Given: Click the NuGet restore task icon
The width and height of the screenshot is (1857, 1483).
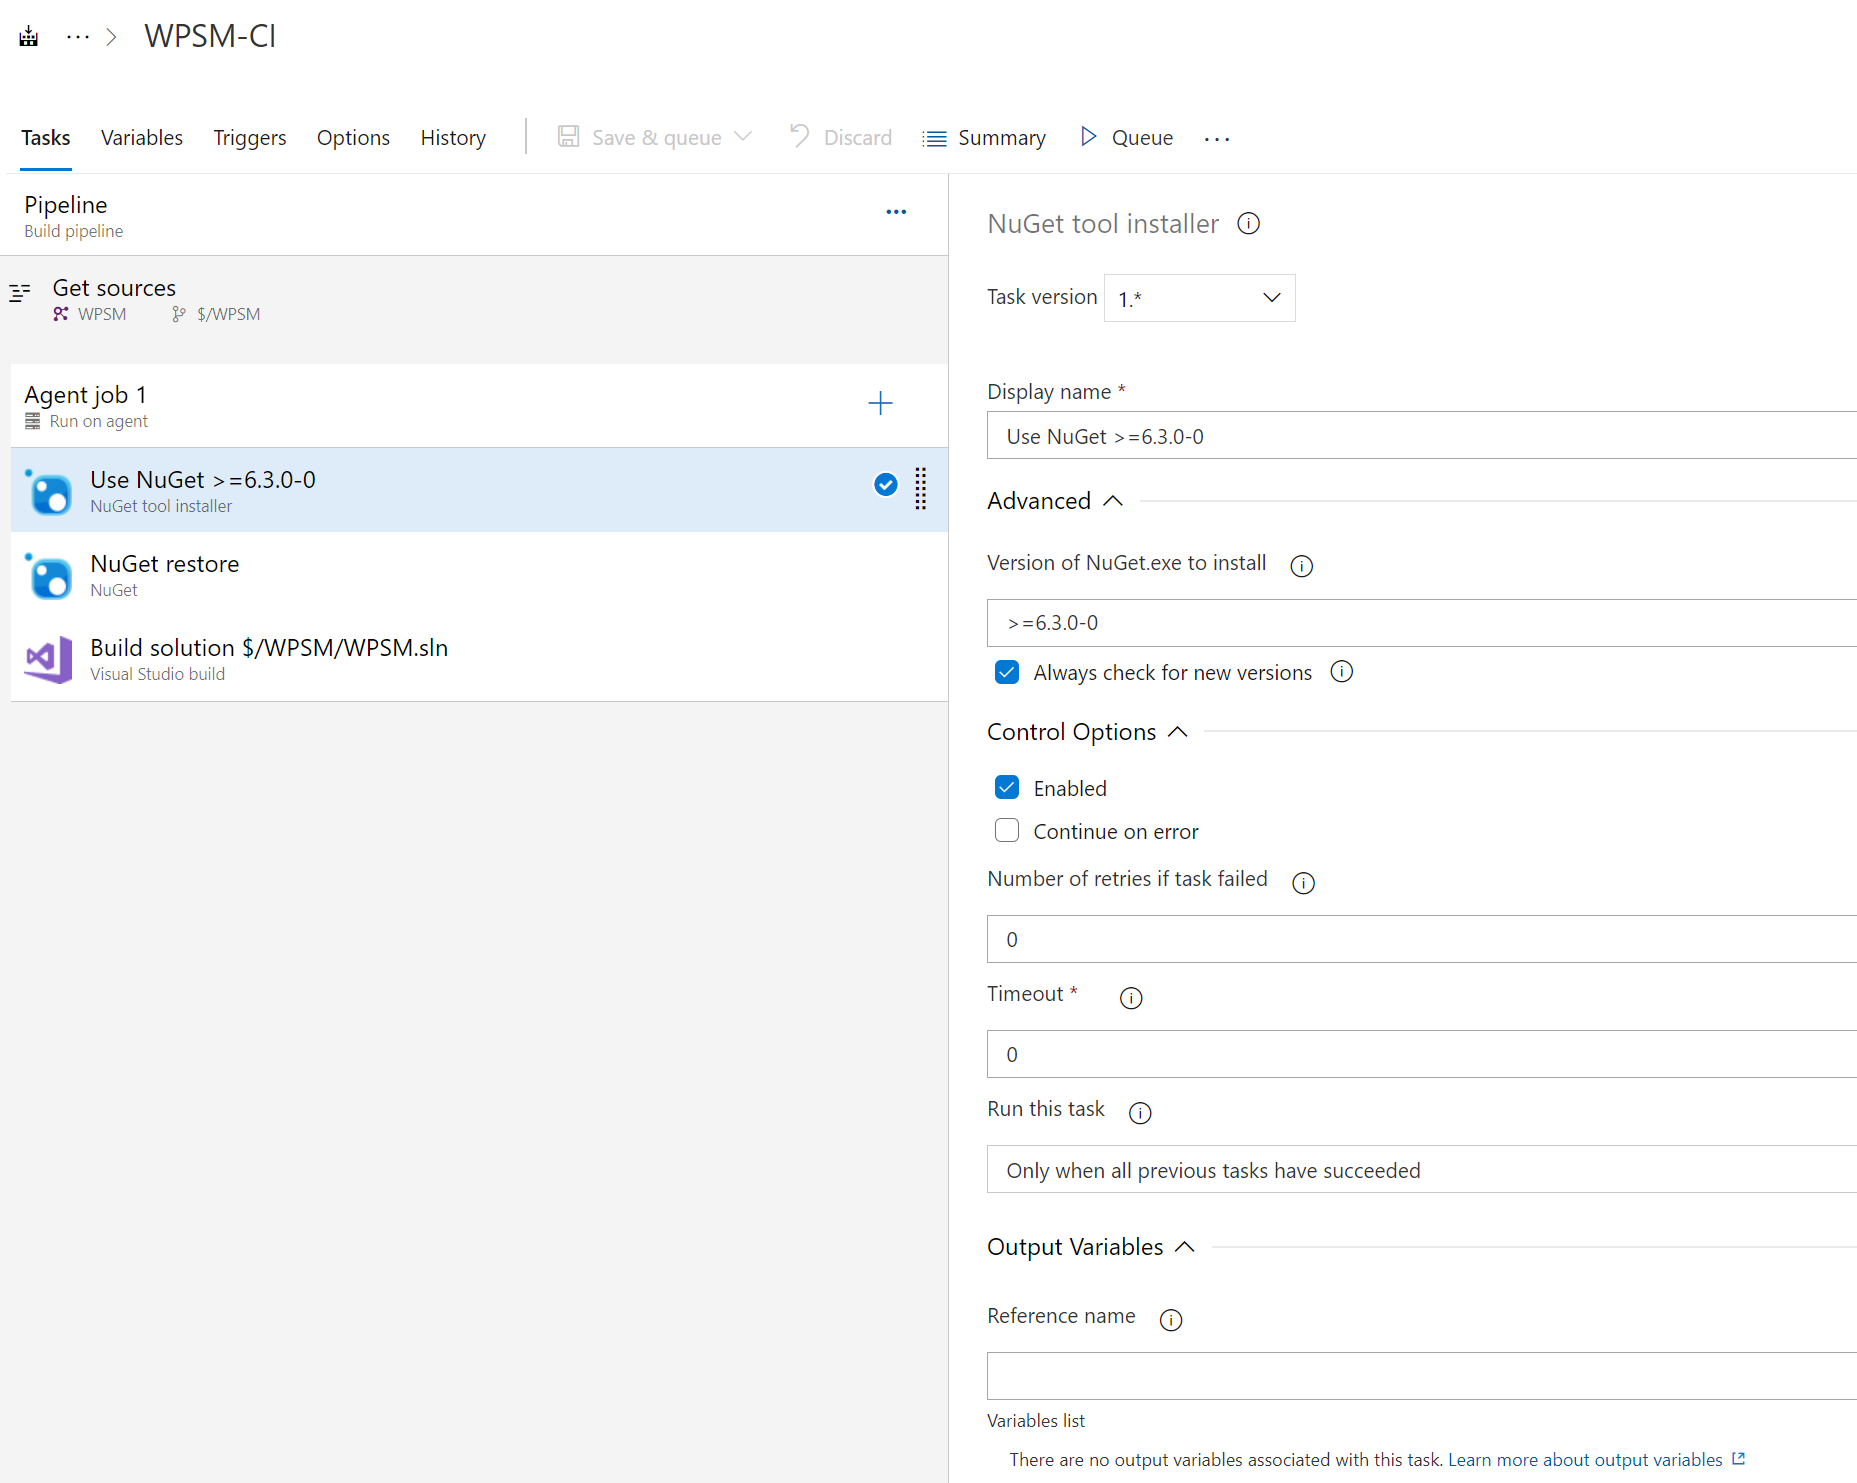Looking at the screenshot, I should point(49,575).
